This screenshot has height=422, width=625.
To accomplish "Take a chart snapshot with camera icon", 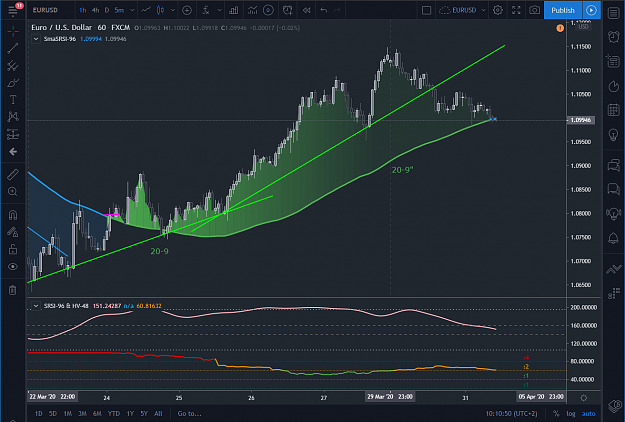I will tap(534, 10).
